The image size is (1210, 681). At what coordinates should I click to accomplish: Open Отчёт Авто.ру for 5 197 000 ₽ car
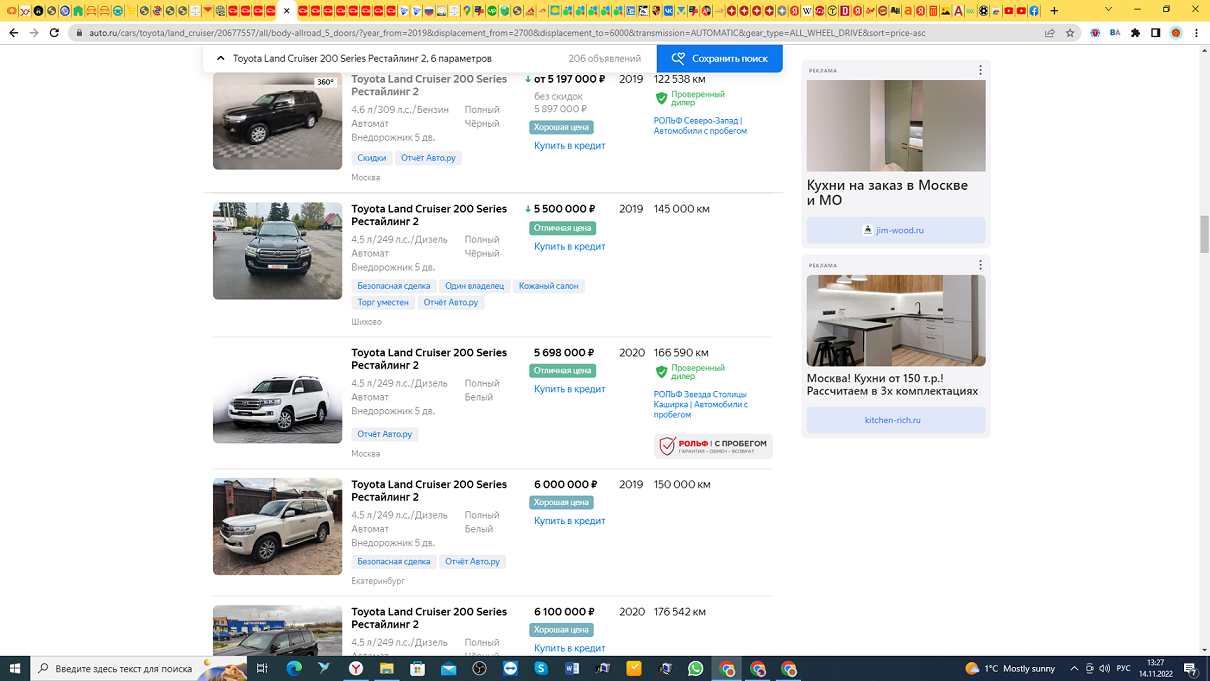coord(428,158)
